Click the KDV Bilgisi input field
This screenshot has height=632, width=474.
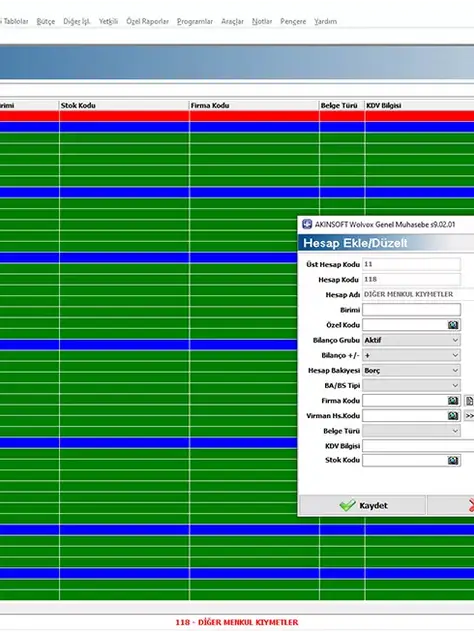click(418, 446)
